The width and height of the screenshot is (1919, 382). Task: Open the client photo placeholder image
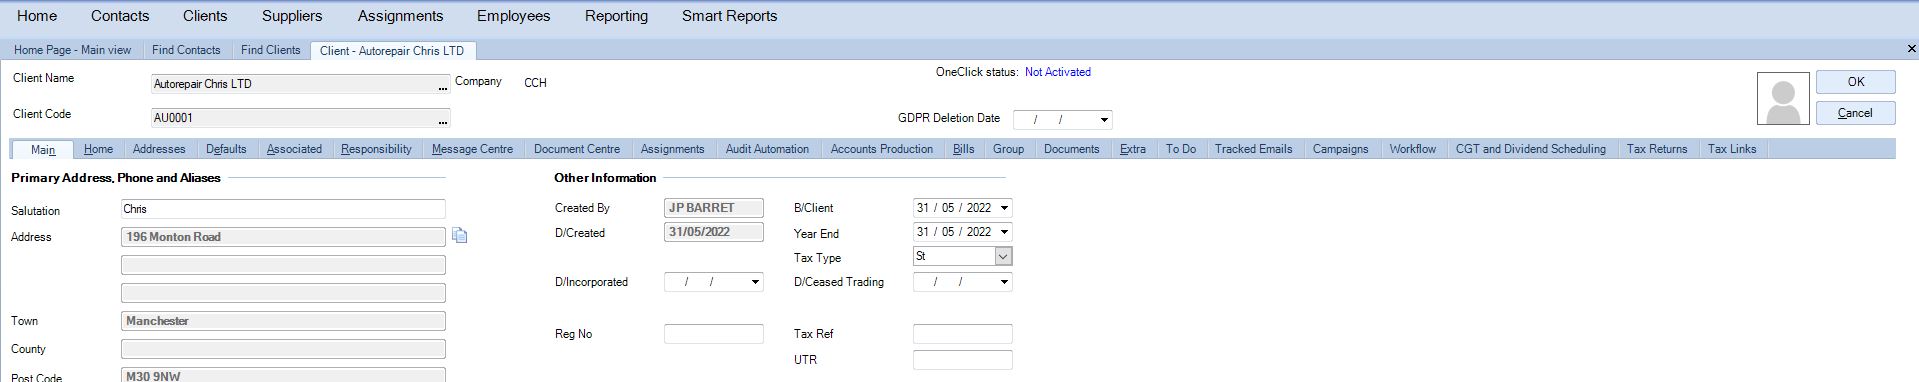(x=1783, y=99)
